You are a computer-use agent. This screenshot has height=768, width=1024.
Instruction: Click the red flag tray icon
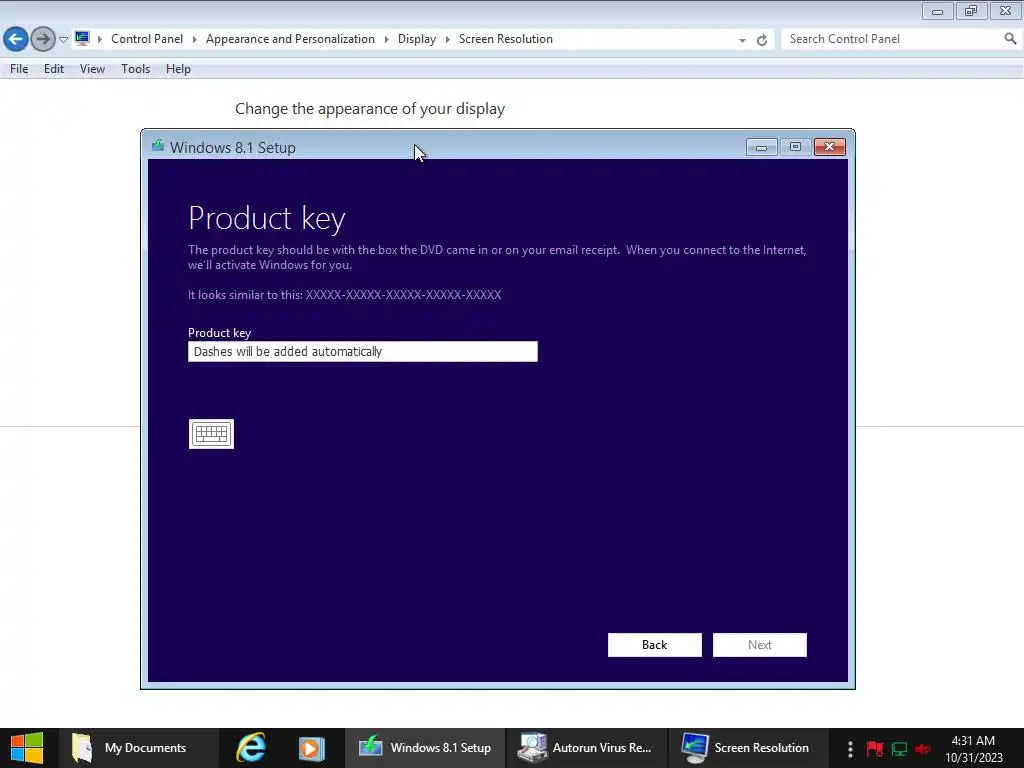pos(874,748)
